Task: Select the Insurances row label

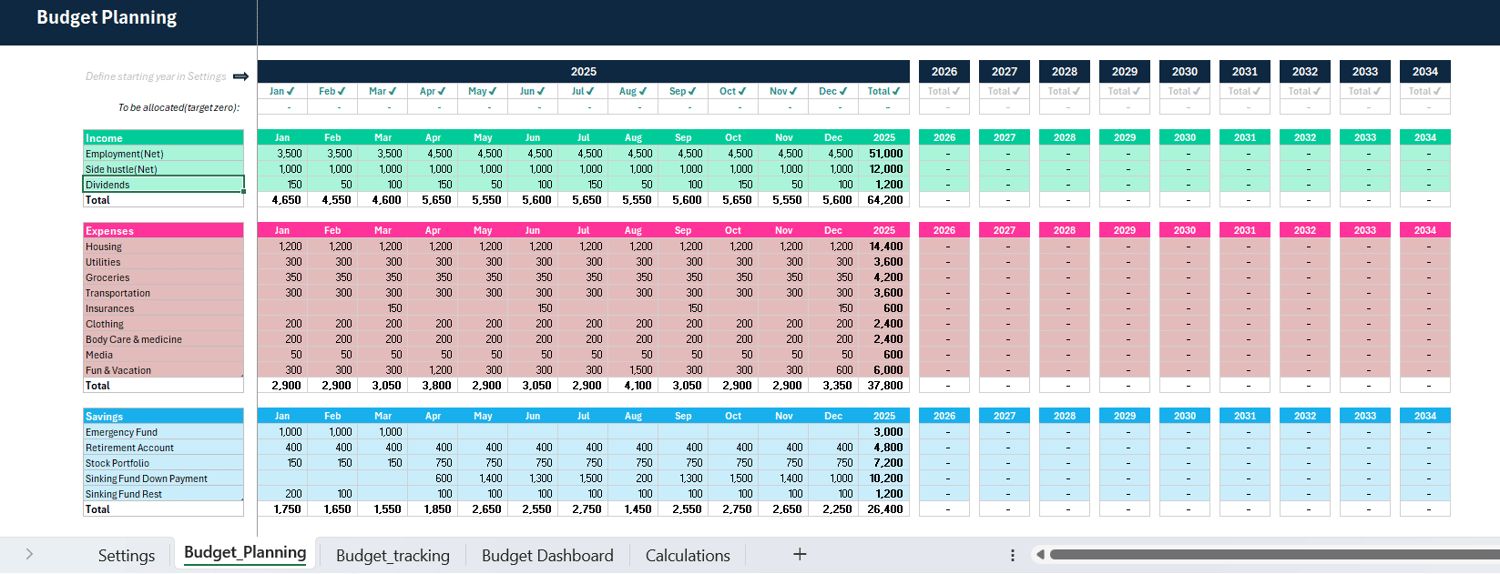Action: [164, 308]
